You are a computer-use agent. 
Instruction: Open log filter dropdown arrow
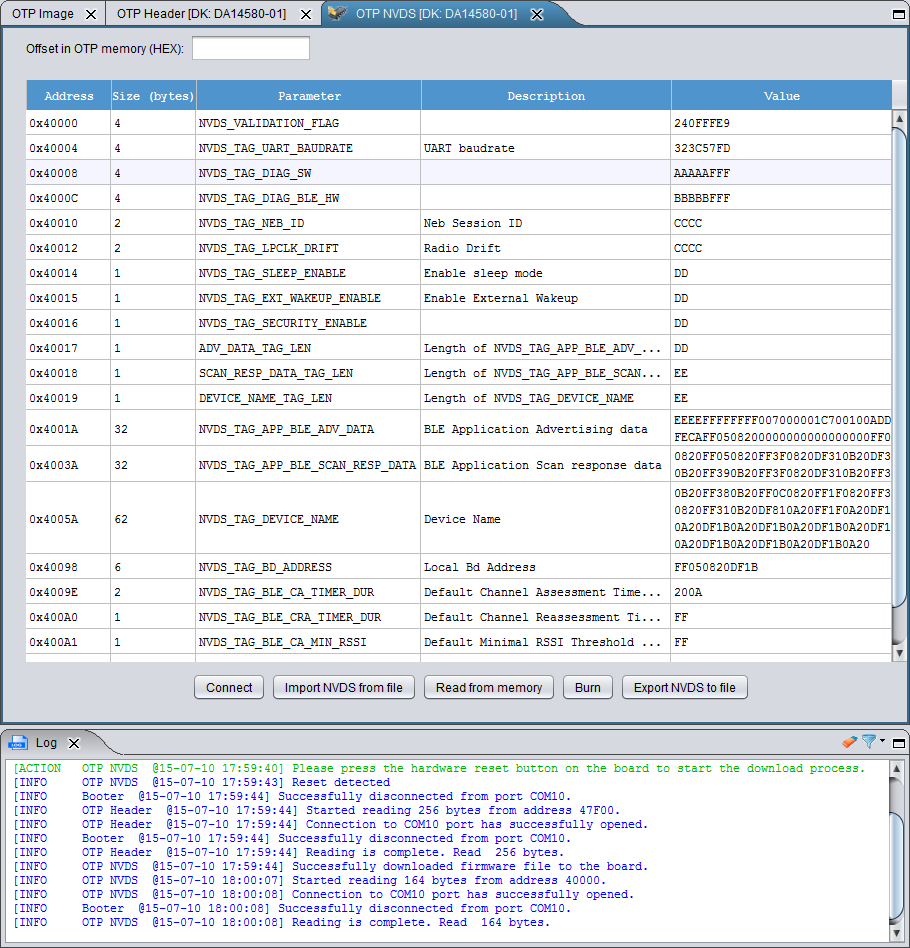[882, 741]
